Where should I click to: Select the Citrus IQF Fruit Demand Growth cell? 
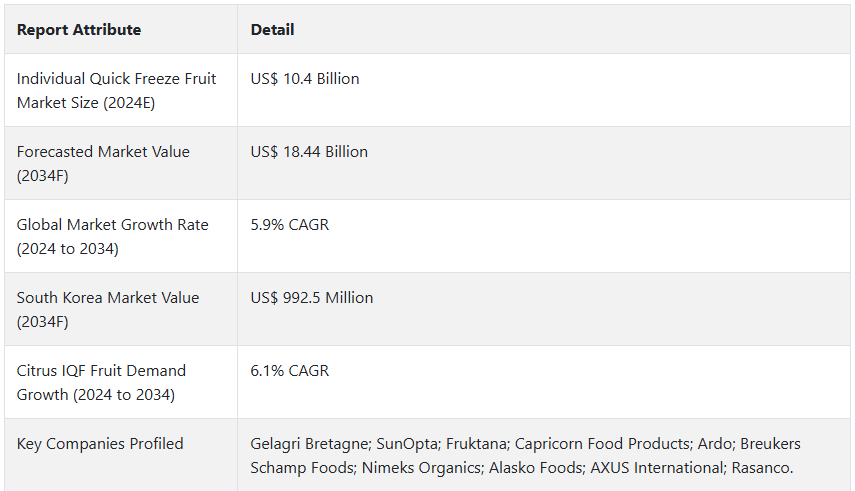(121, 383)
